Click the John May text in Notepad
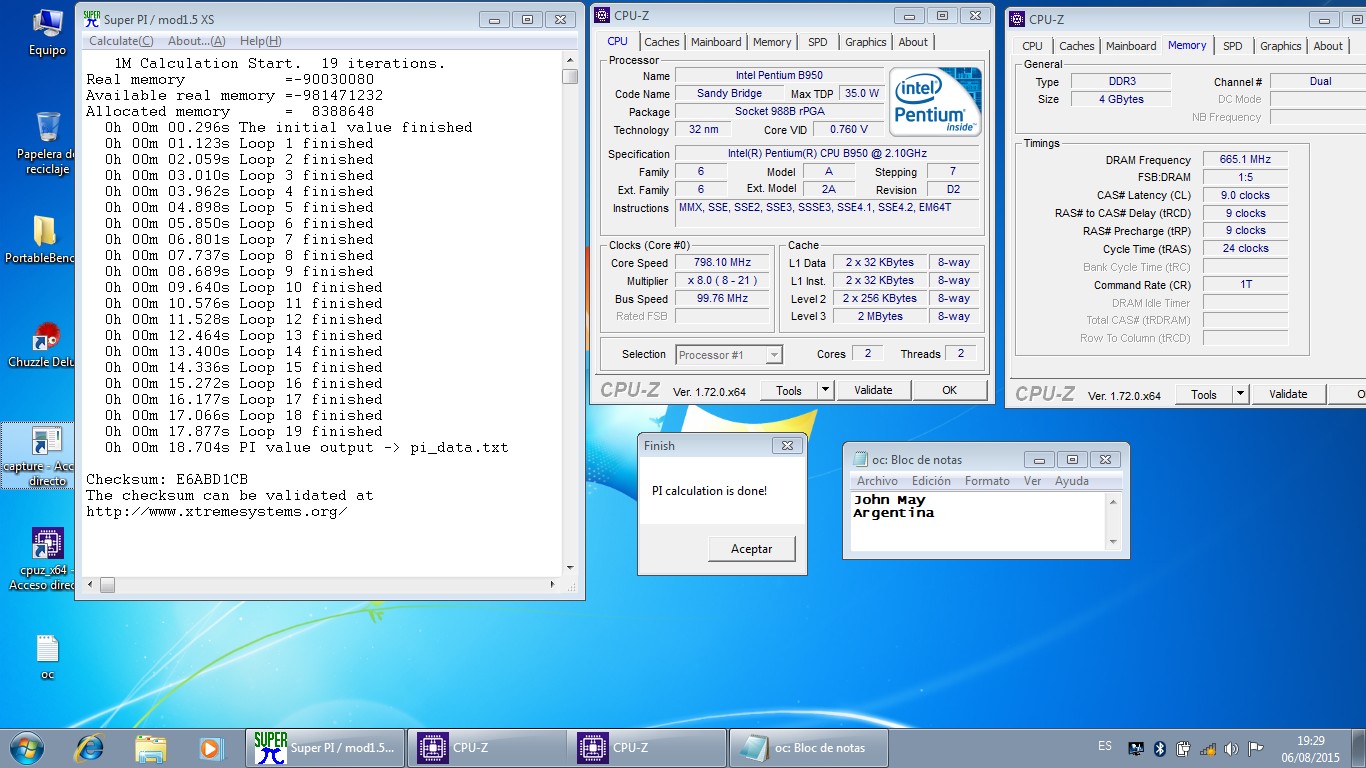 point(889,500)
